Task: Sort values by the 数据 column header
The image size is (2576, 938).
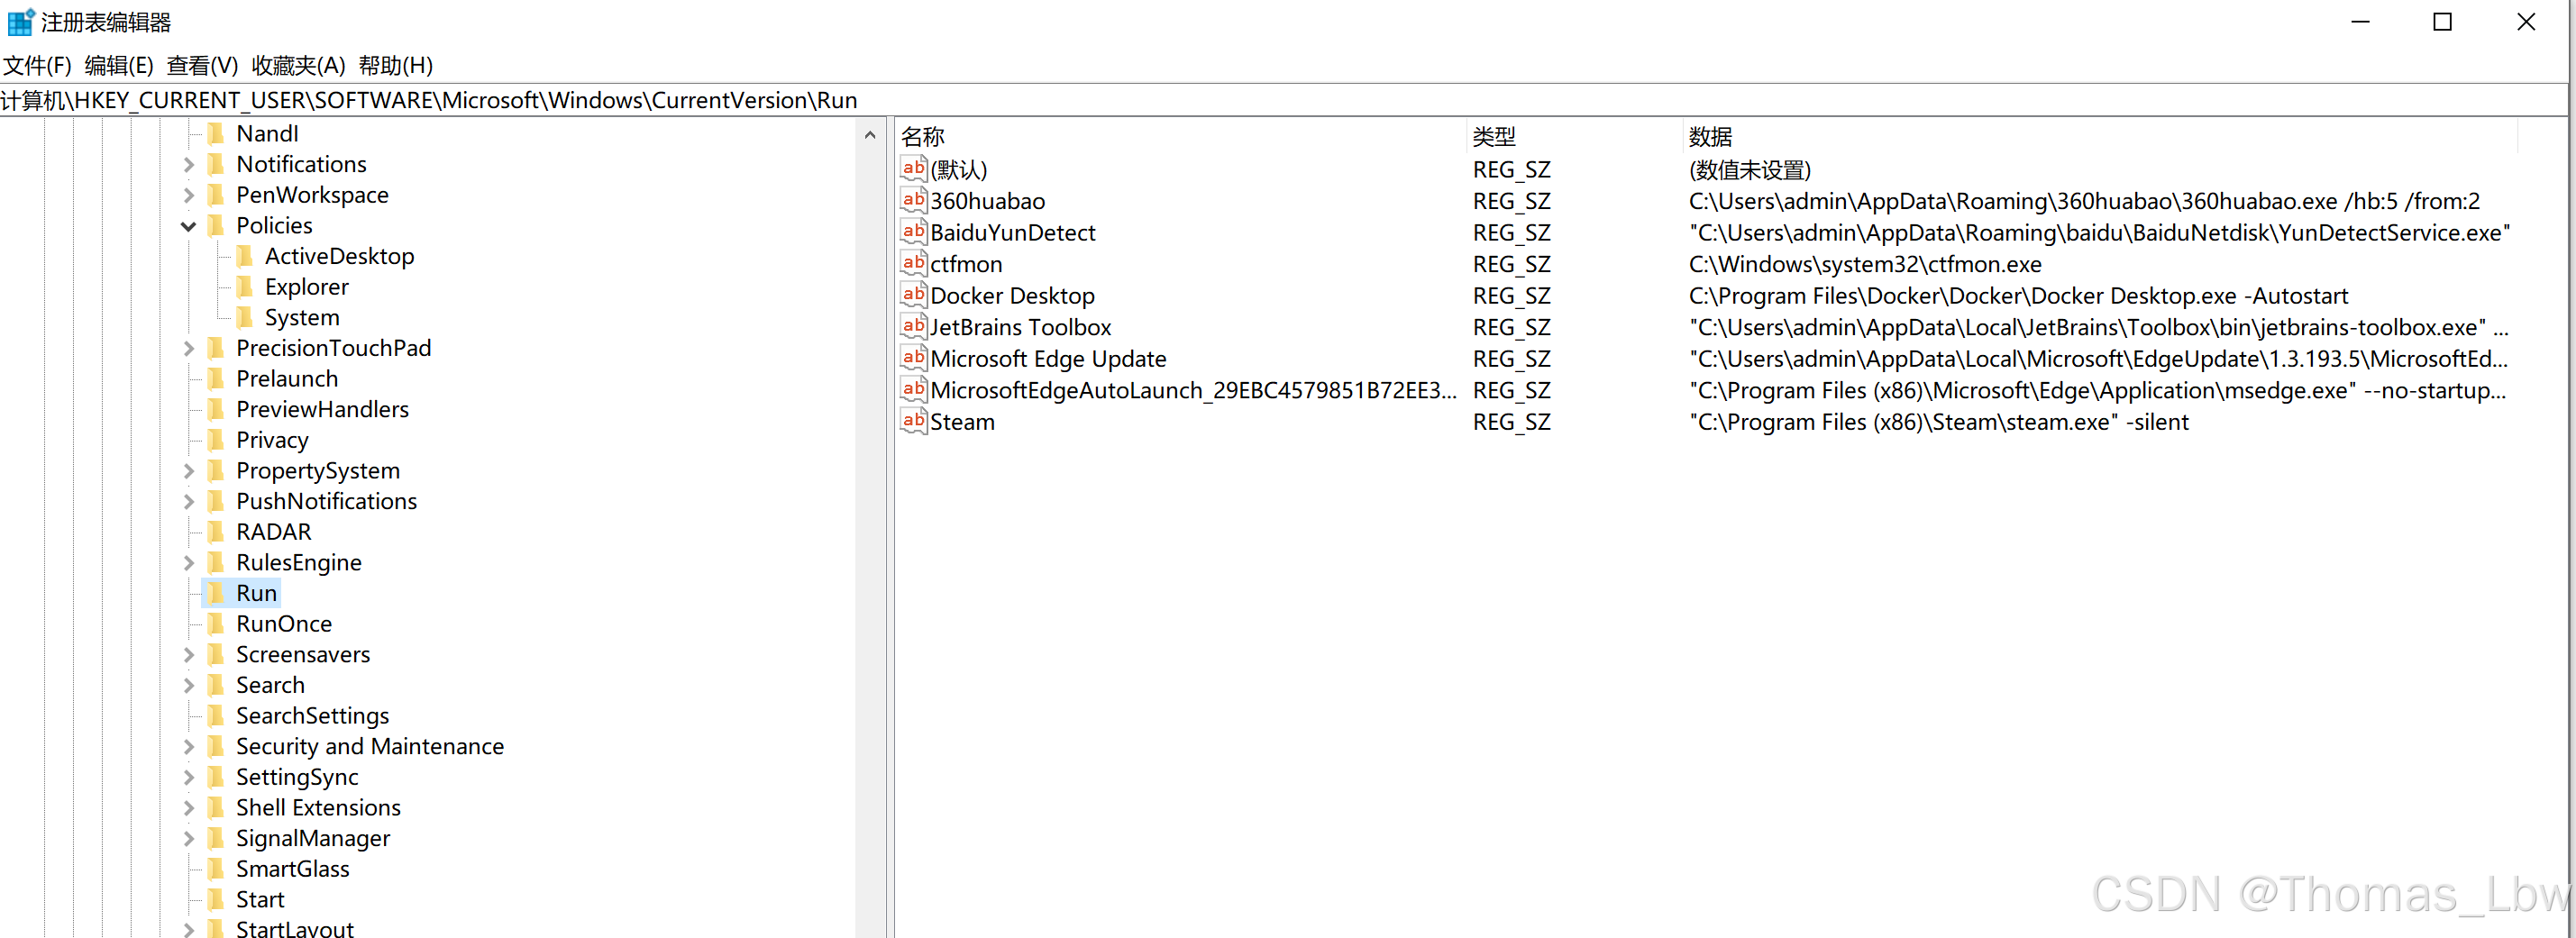Action: coord(2100,136)
